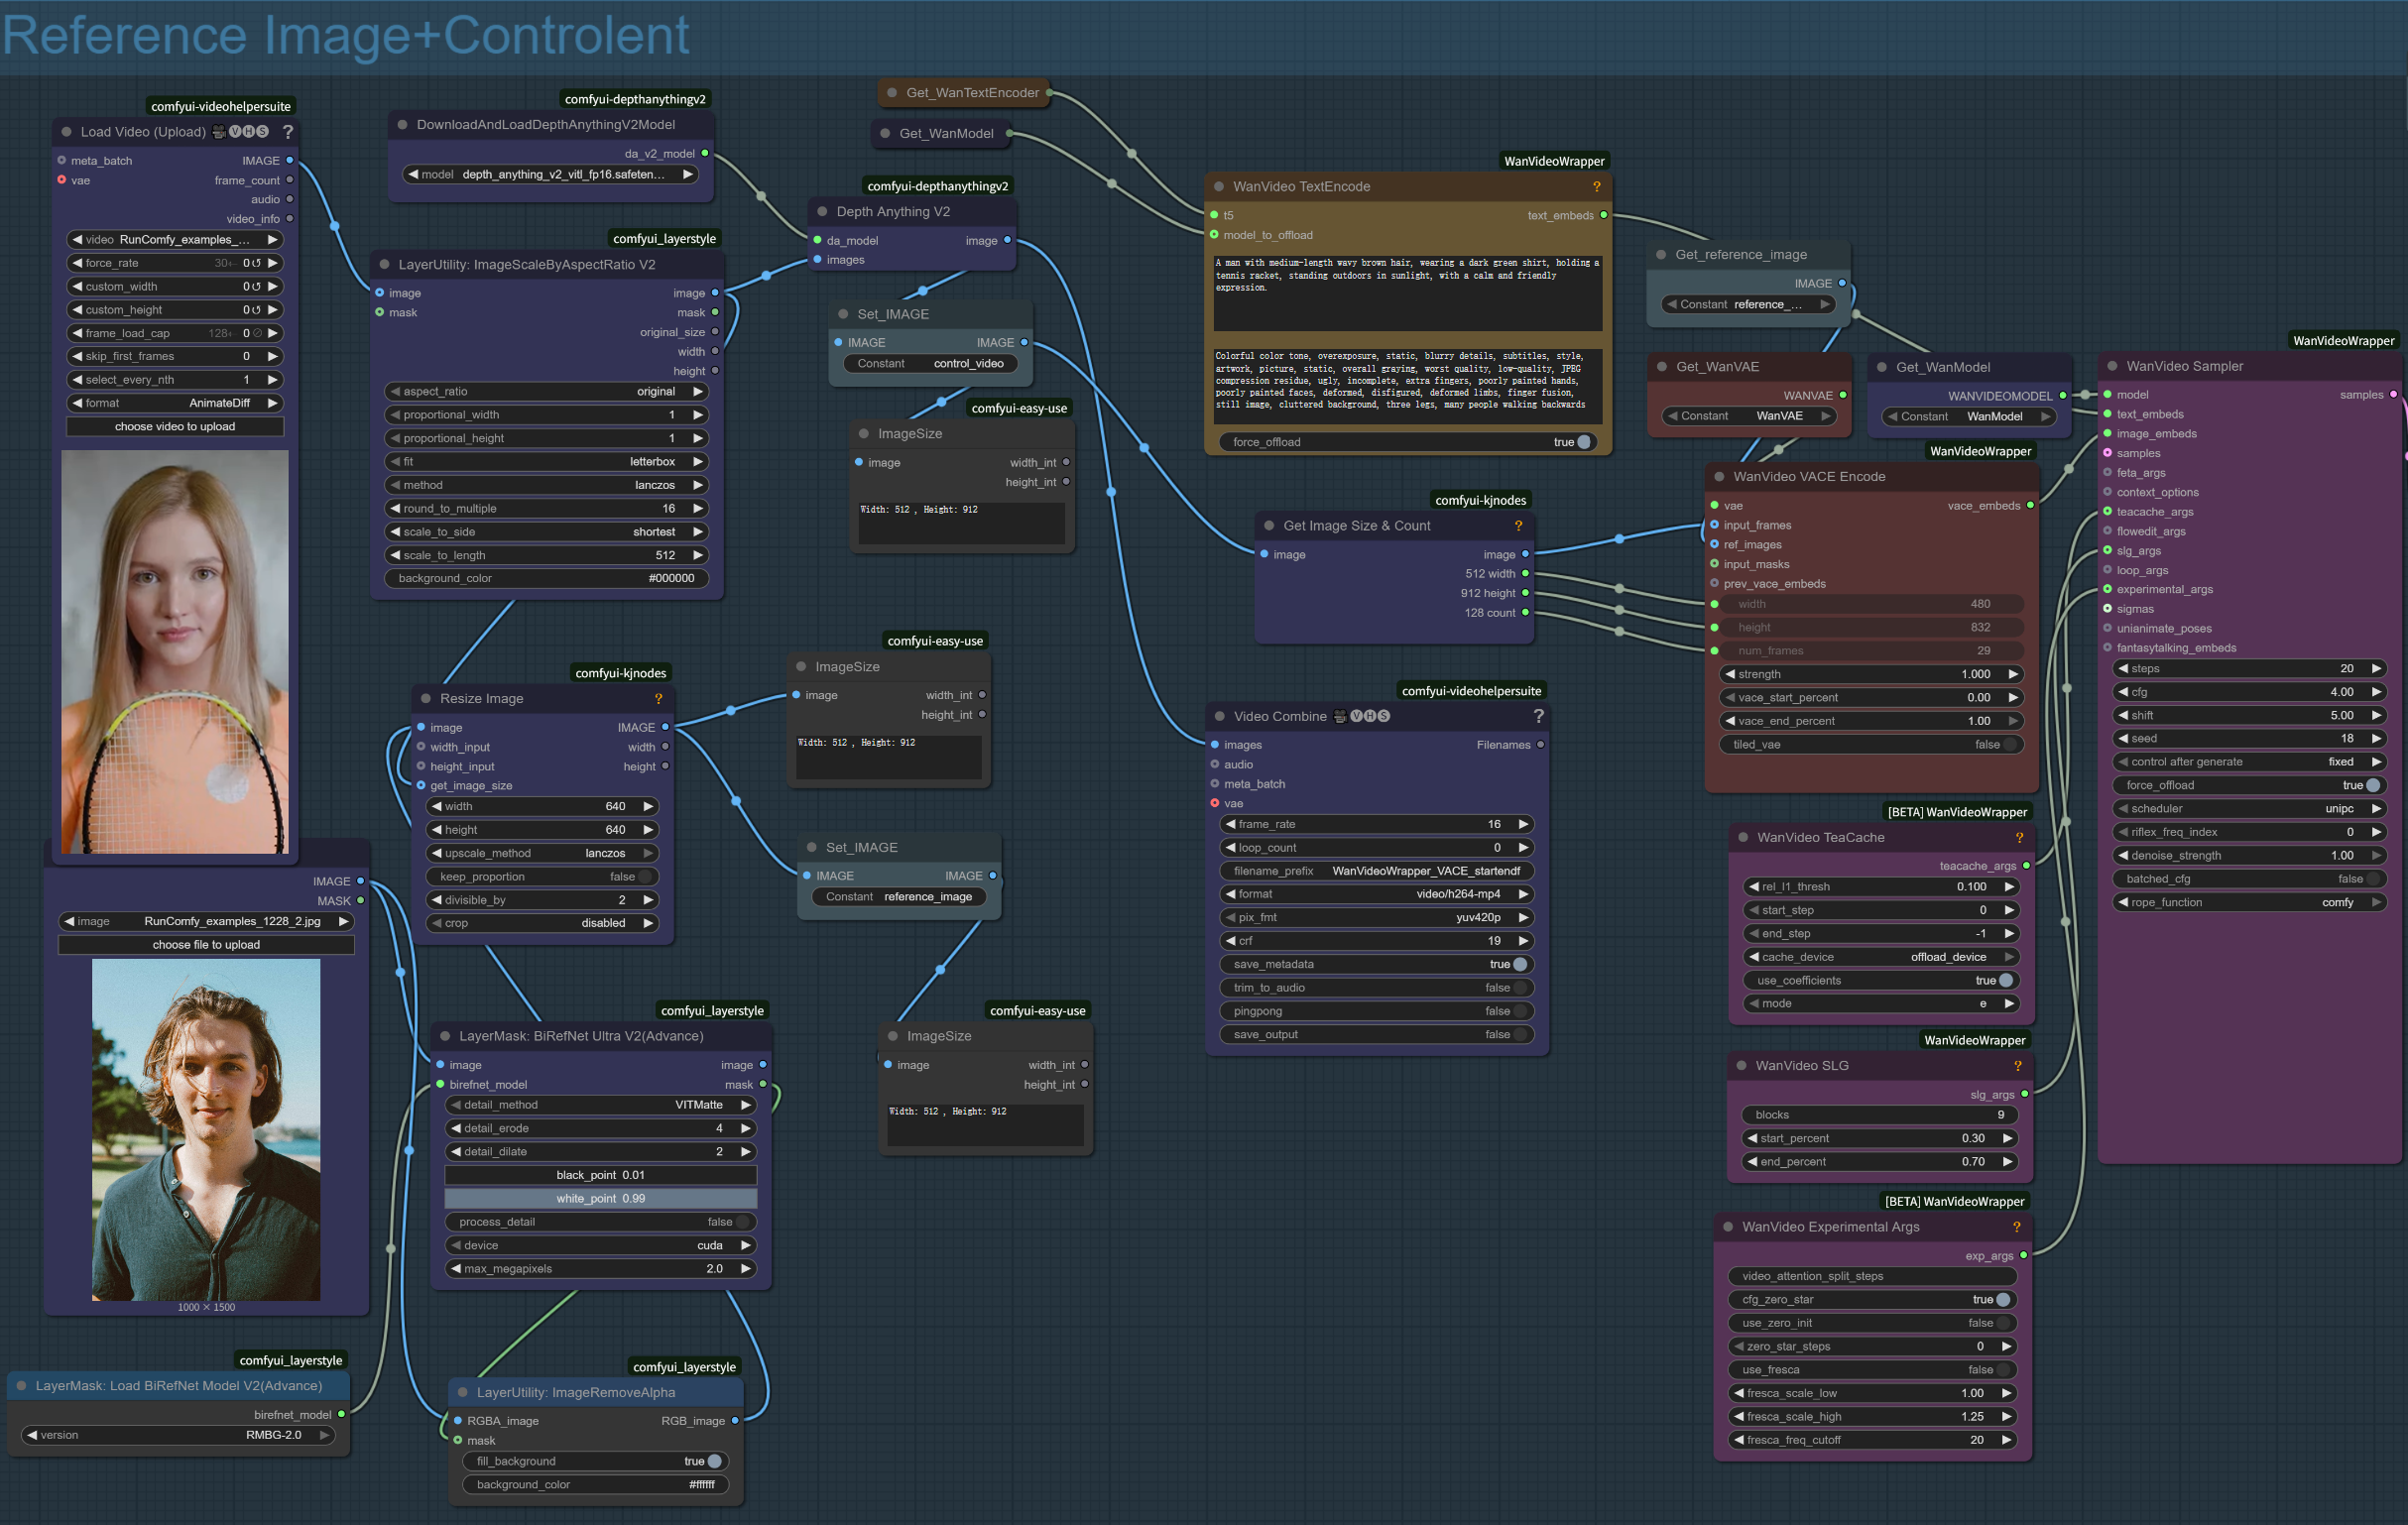Open detail_method VITMatte dropdown
The width and height of the screenshot is (2408, 1525).
(x=600, y=1105)
